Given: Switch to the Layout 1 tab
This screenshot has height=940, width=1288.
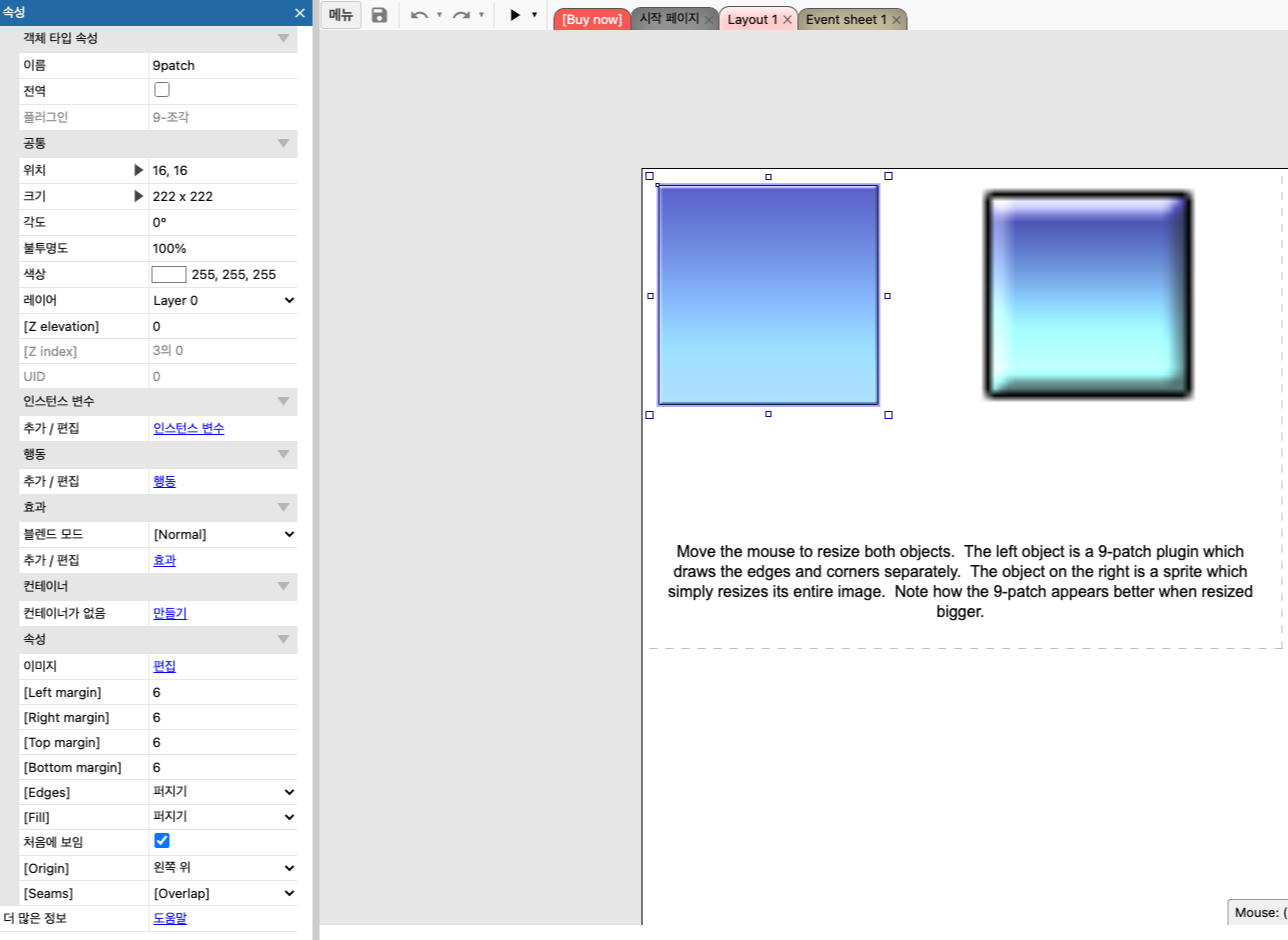Looking at the screenshot, I should point(752,19).
